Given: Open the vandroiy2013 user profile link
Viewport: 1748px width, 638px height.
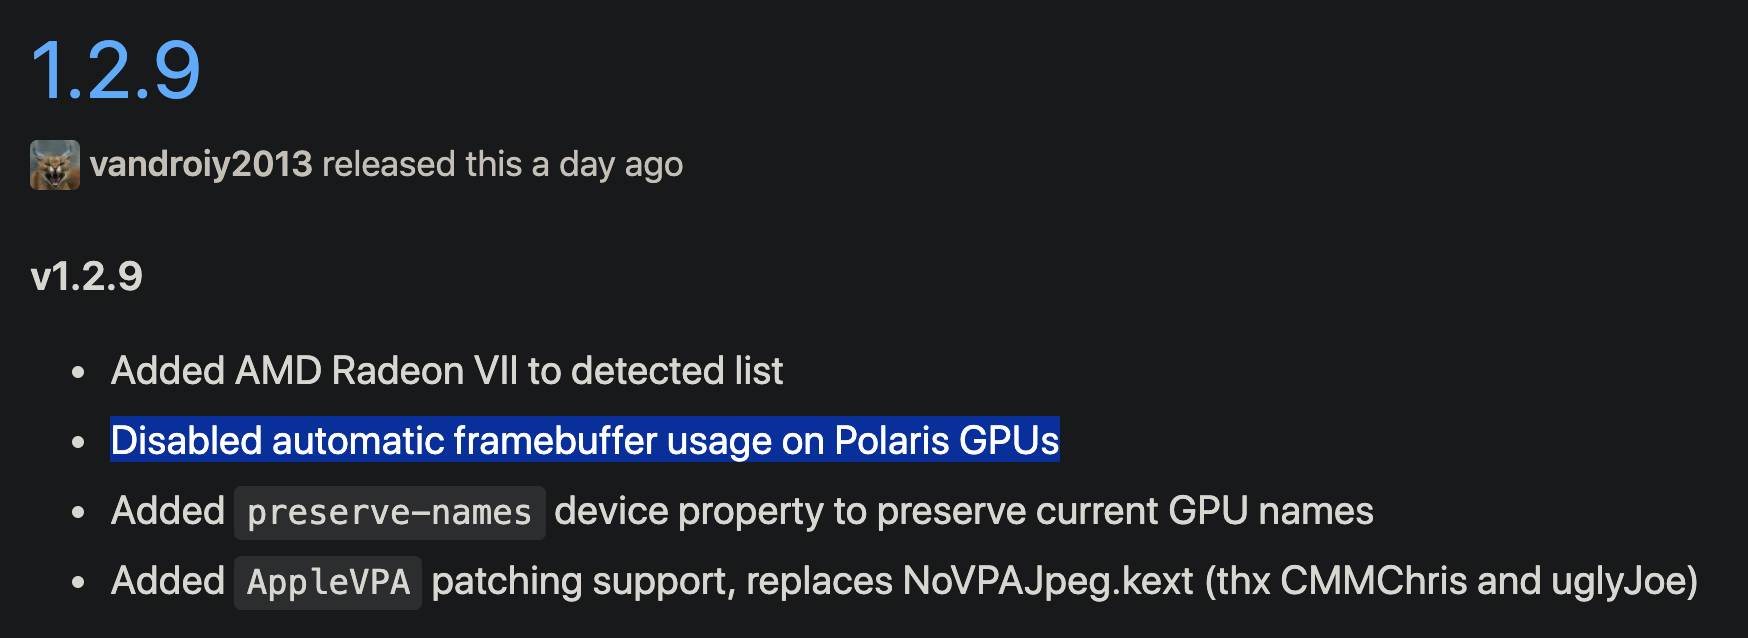Looking at the screenshot, I should point(200,164).
